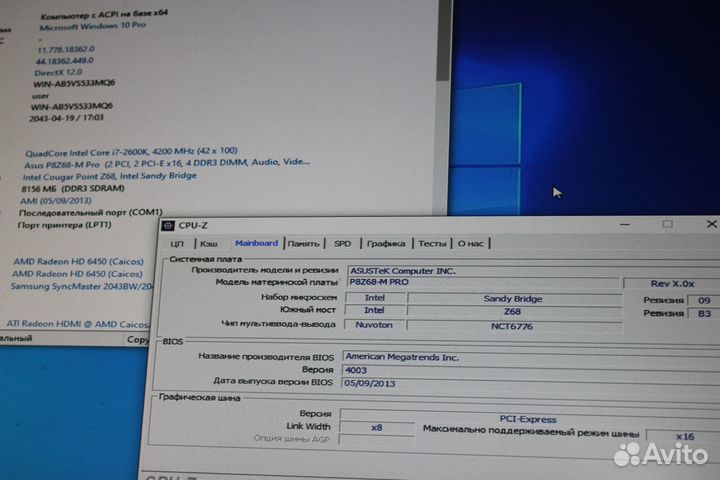Viewport: 720px width, 480px height.
Task: Open Microsoft Windows 10 Pro link
Action: pos(92,26)
